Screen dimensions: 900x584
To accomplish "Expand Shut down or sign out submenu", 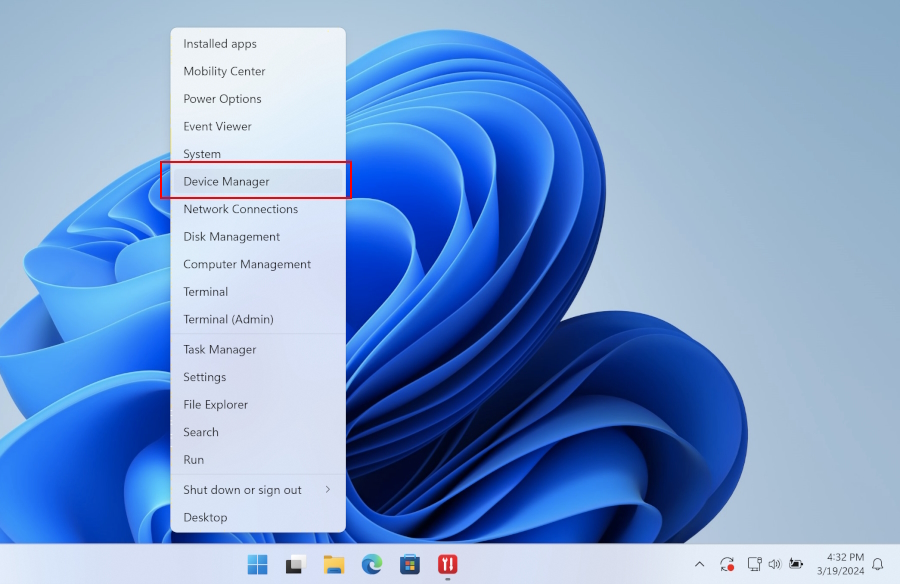I will pos(257,490).
